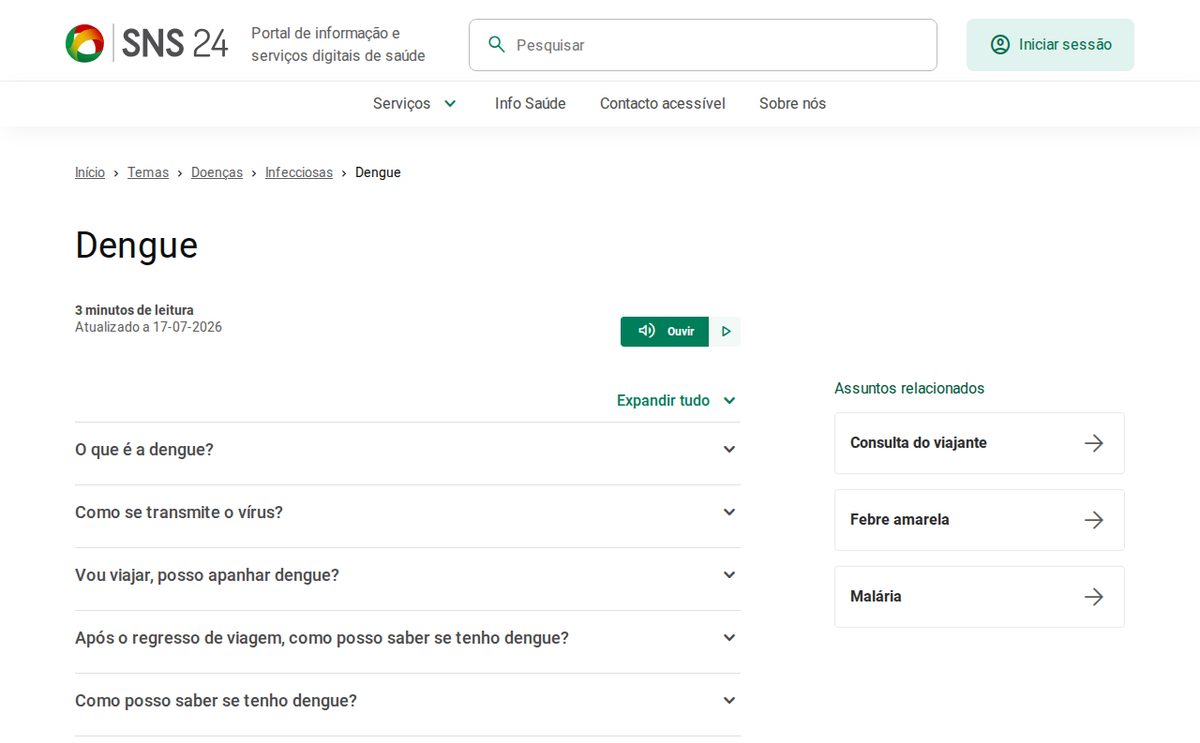Click the SNS 24 logo
The image size is (1200, 743).
[147, 44]
